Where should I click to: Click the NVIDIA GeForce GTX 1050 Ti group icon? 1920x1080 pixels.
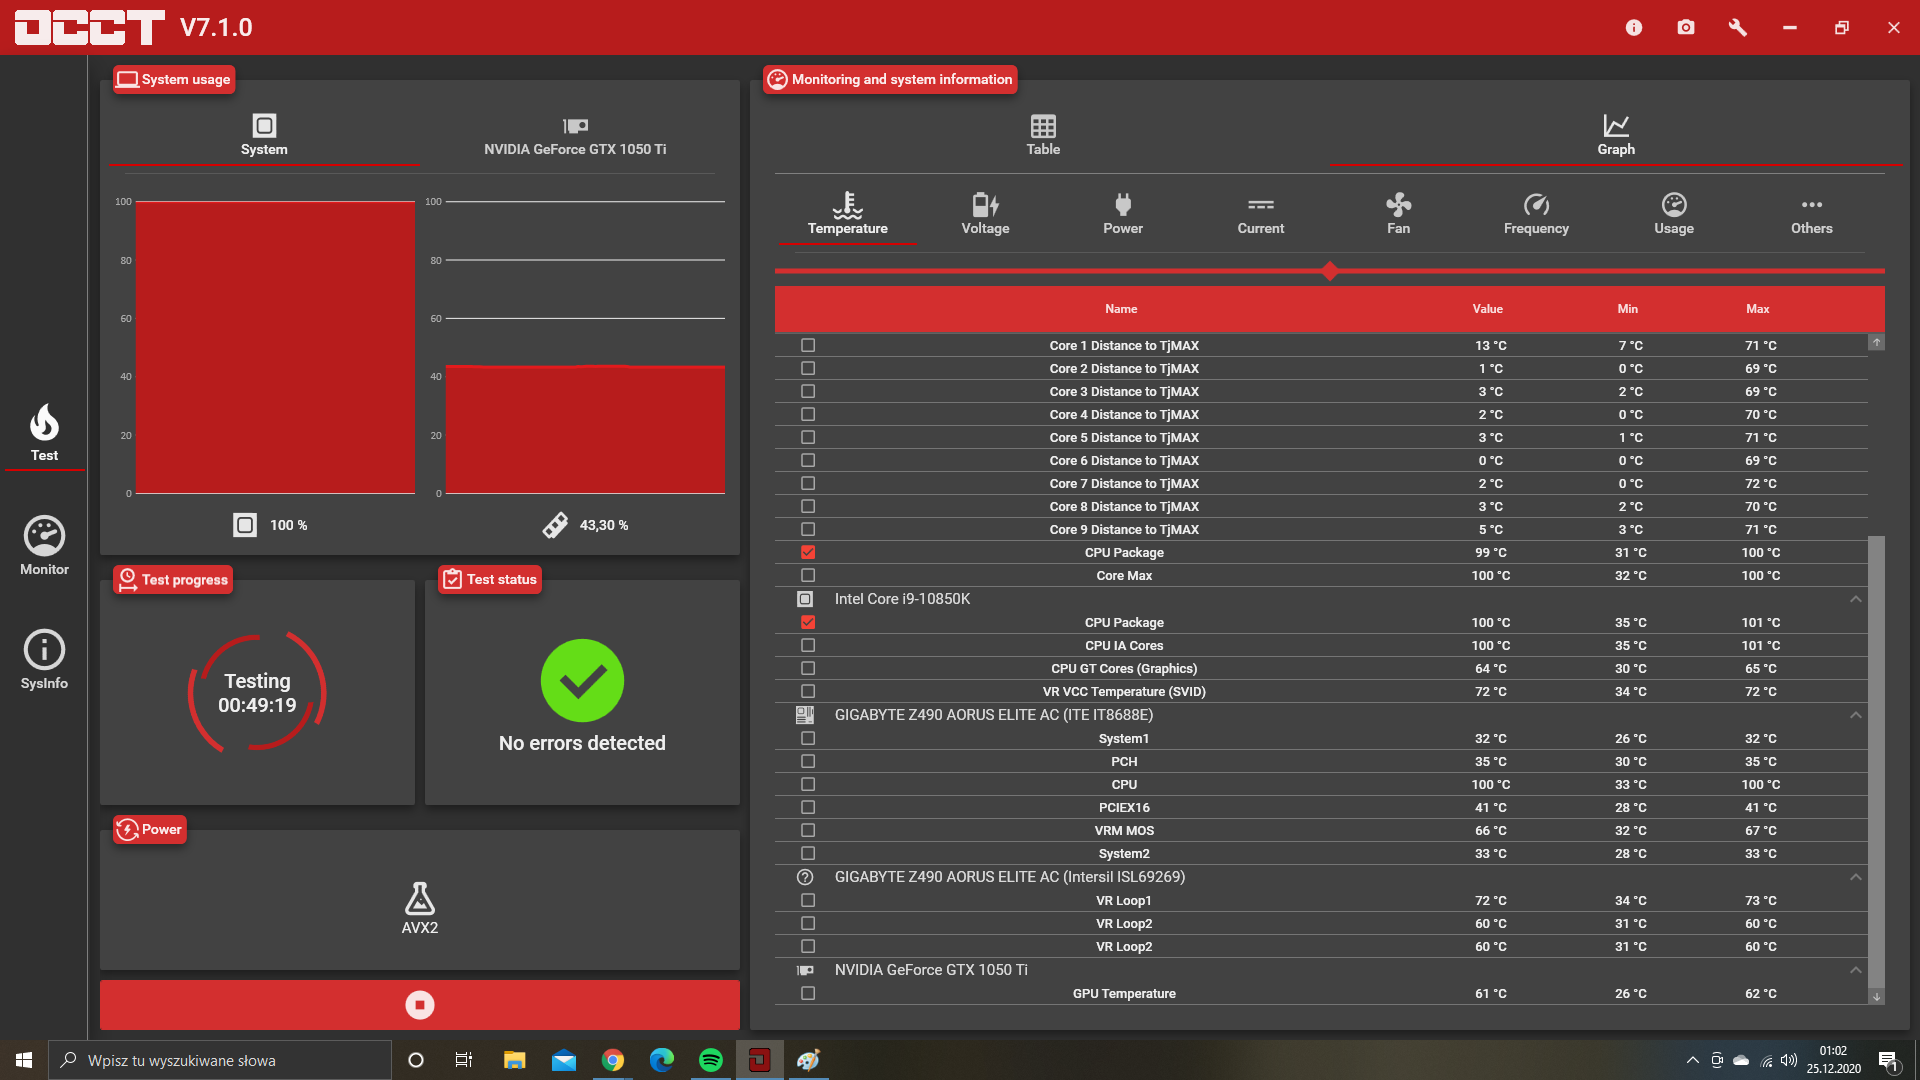click(805, 970)
